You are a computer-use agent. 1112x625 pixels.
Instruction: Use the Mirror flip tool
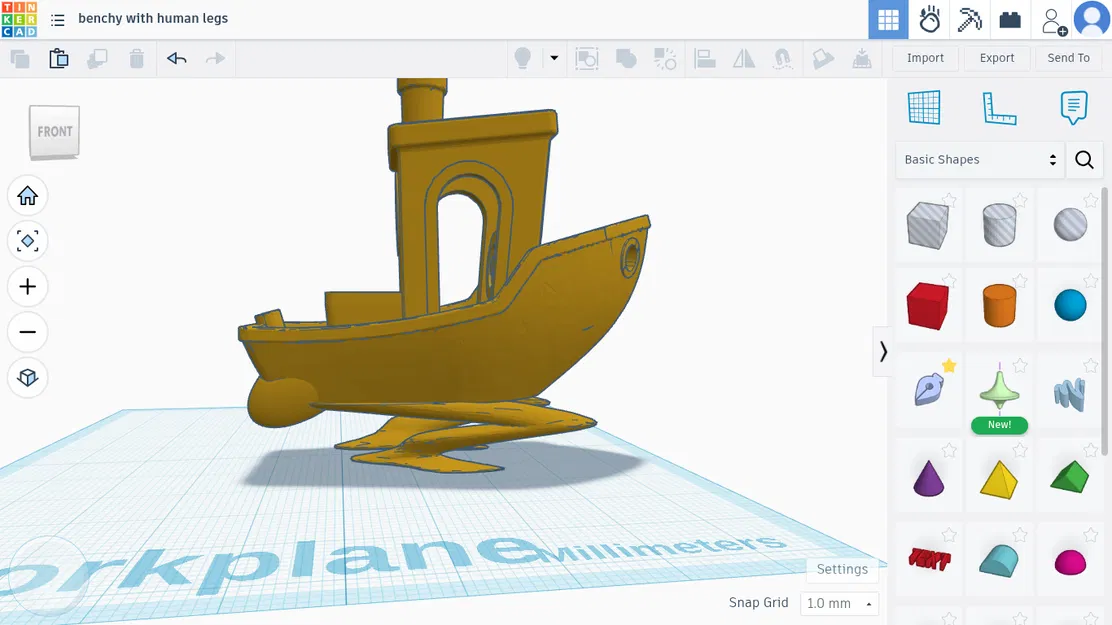pos(744,59)
